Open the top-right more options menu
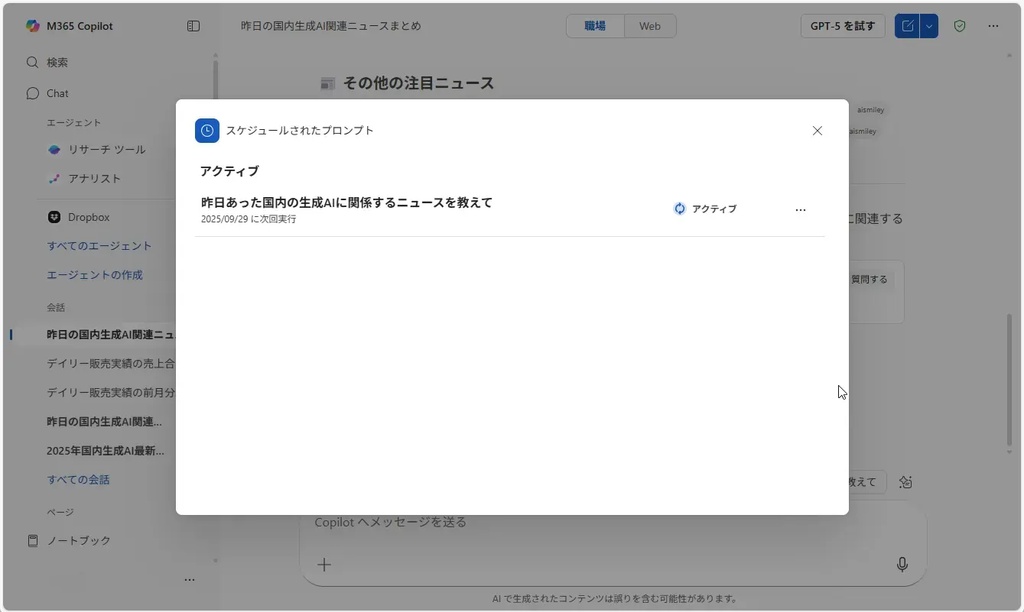Image resolution: width=1024 pixels, height=612 pixels. (993, 26)
